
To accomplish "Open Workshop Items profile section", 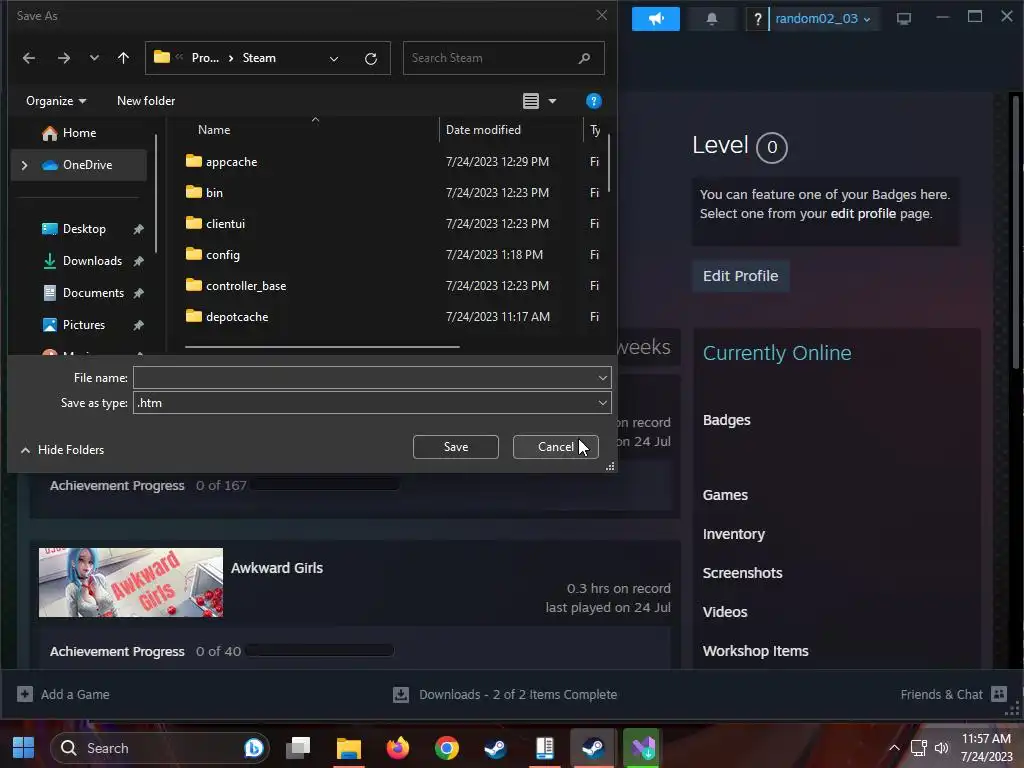I will (755, 651).
